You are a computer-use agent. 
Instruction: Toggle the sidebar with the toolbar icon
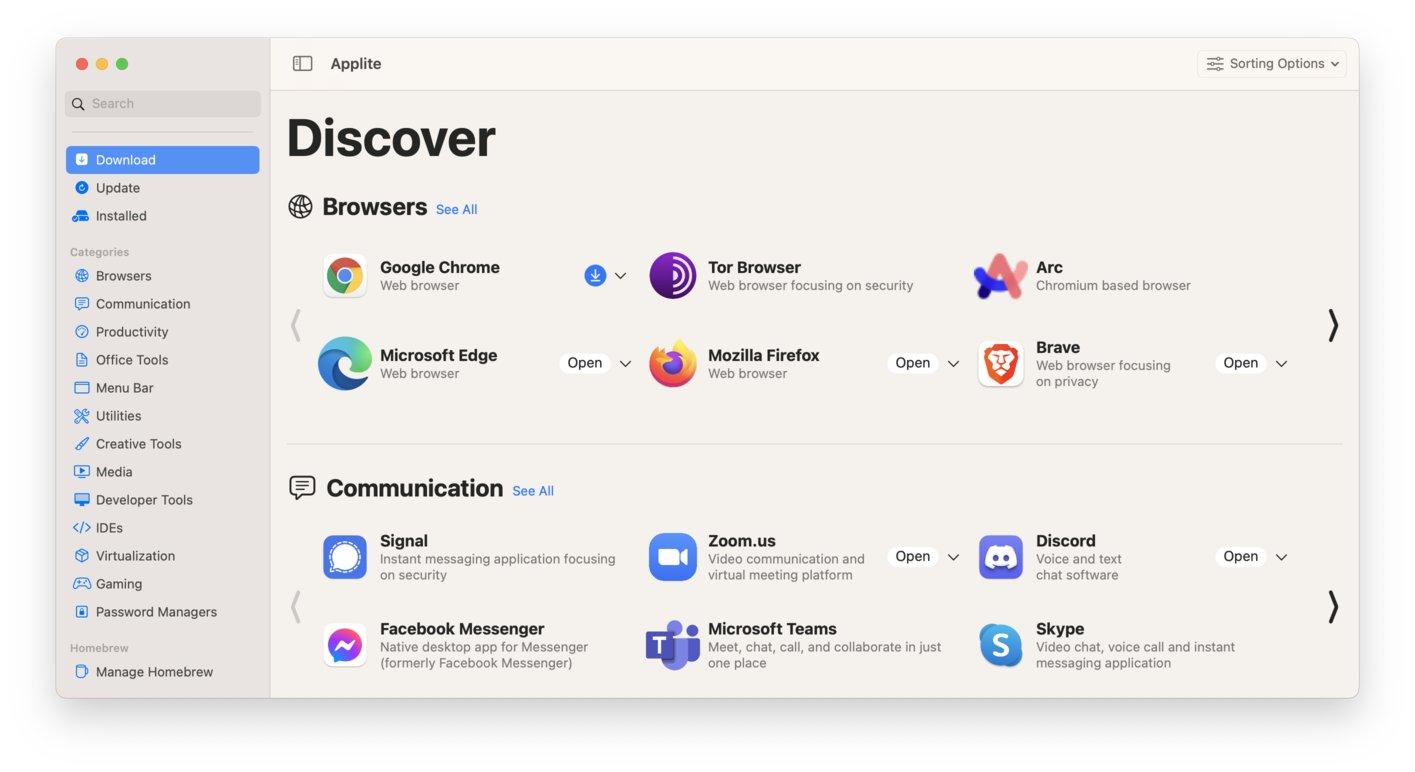point(302,63)
